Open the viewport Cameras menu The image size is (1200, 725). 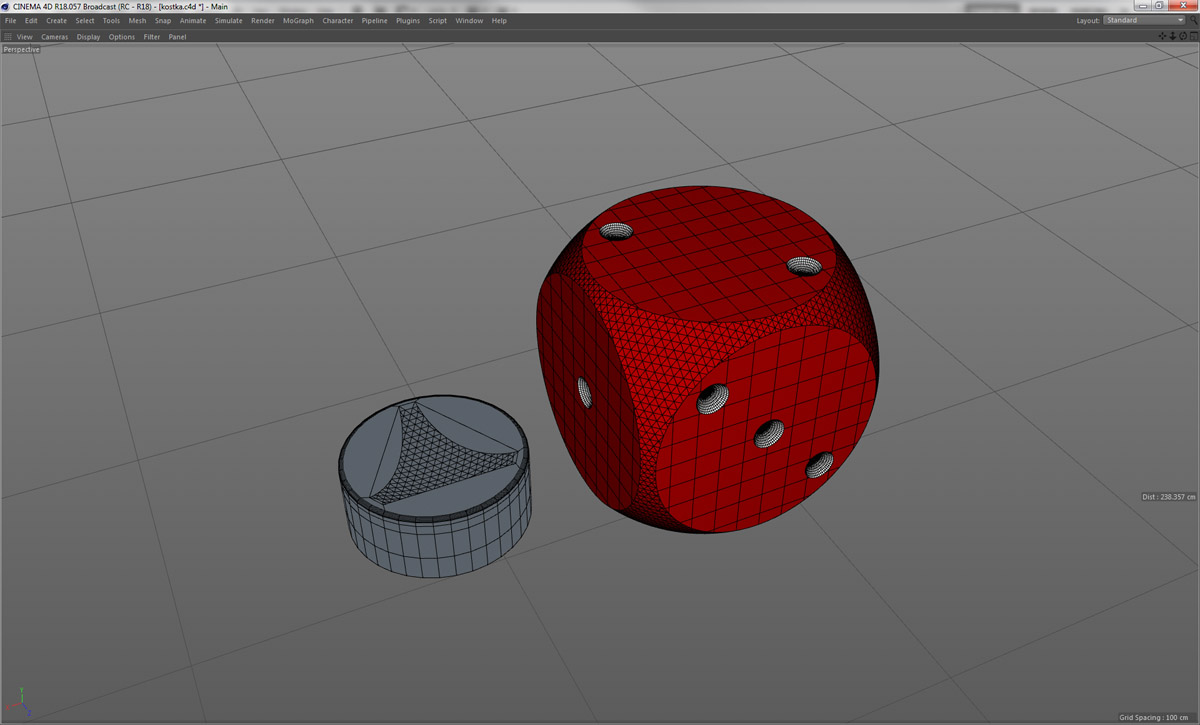54,37
